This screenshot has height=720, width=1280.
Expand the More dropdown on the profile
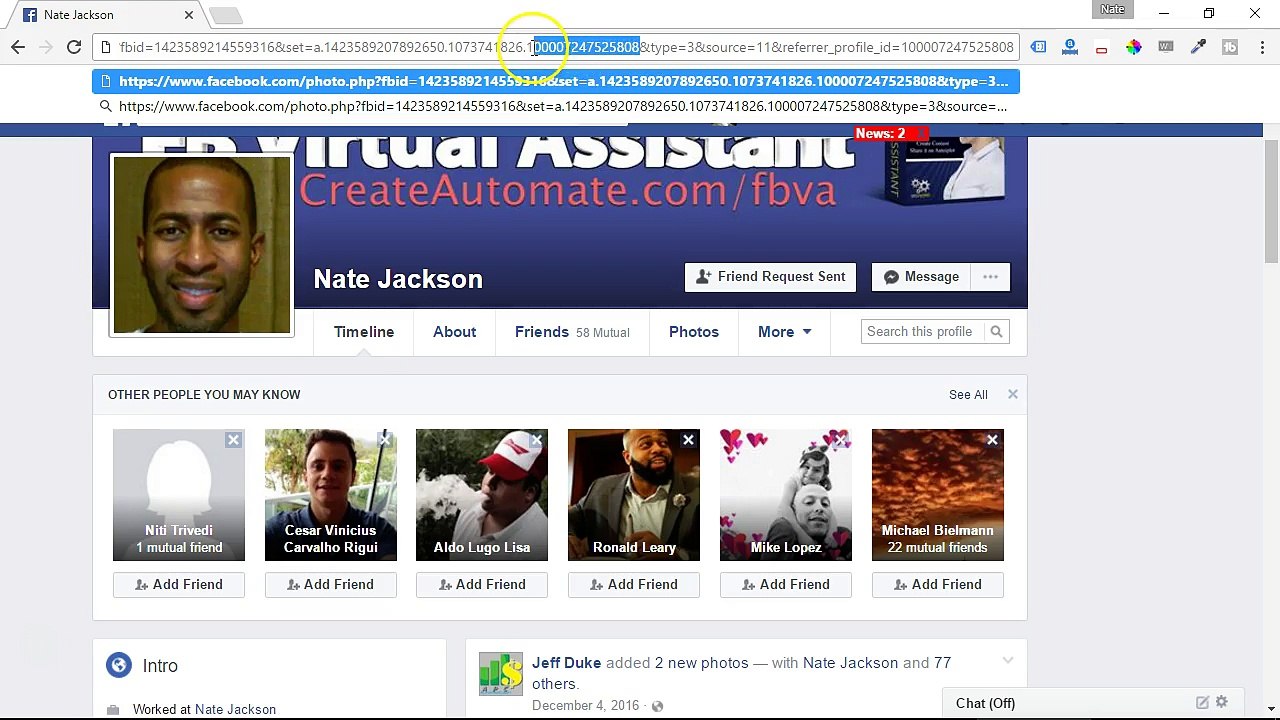click(x=785, y=332)
